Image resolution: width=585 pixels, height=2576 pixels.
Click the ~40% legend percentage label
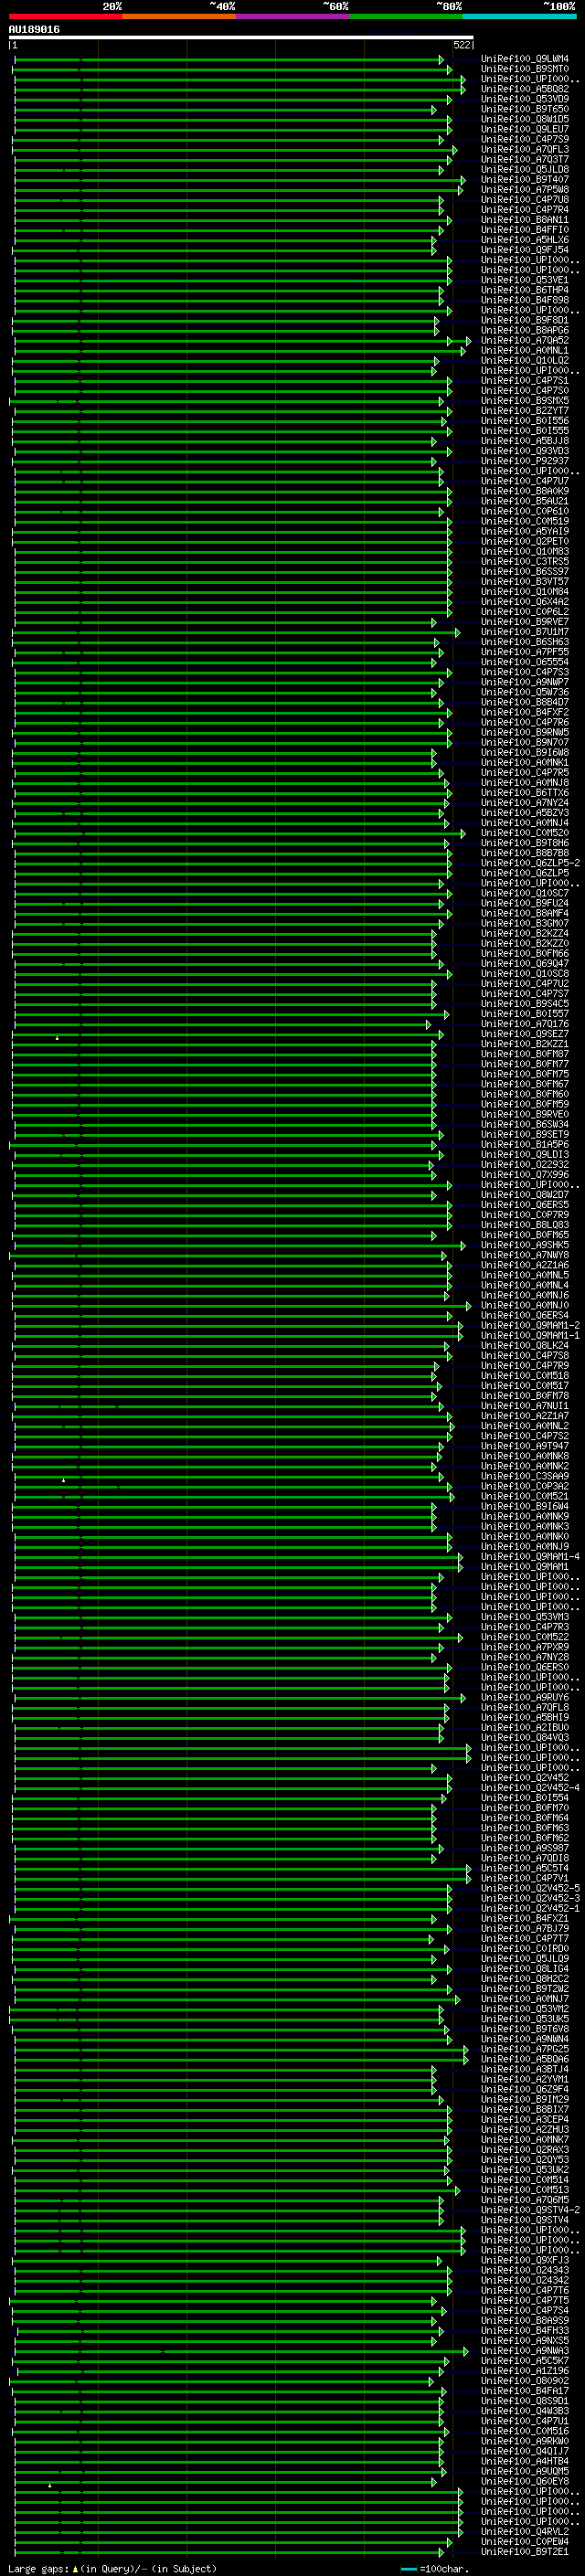(222, 7)
